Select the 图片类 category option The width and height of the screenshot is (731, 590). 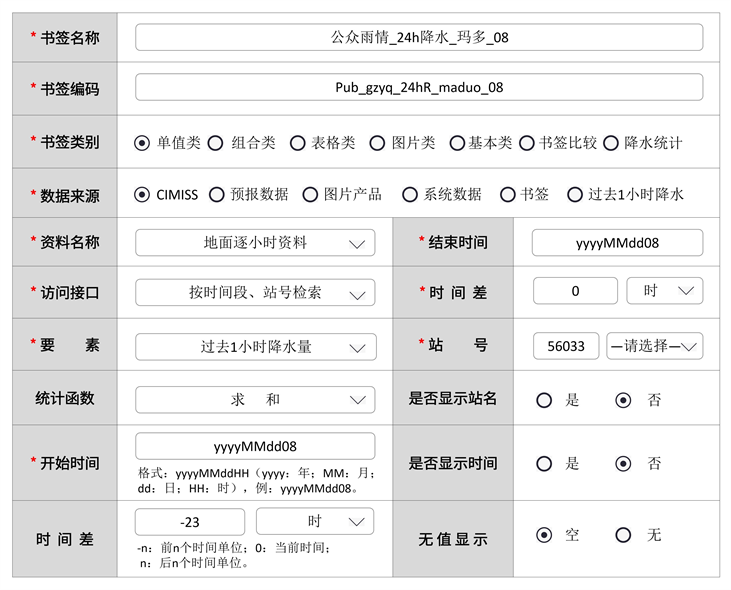tap(377, 143)
